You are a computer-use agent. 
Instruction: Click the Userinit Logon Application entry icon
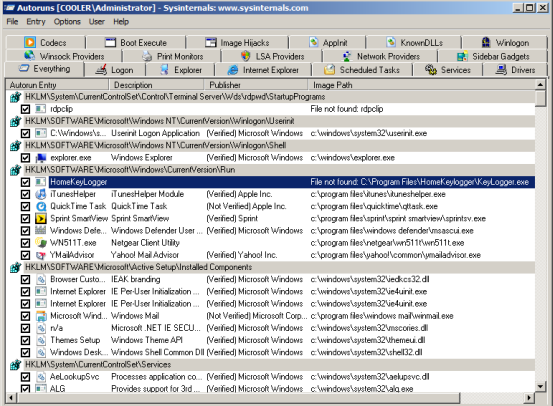click(41, 133)
